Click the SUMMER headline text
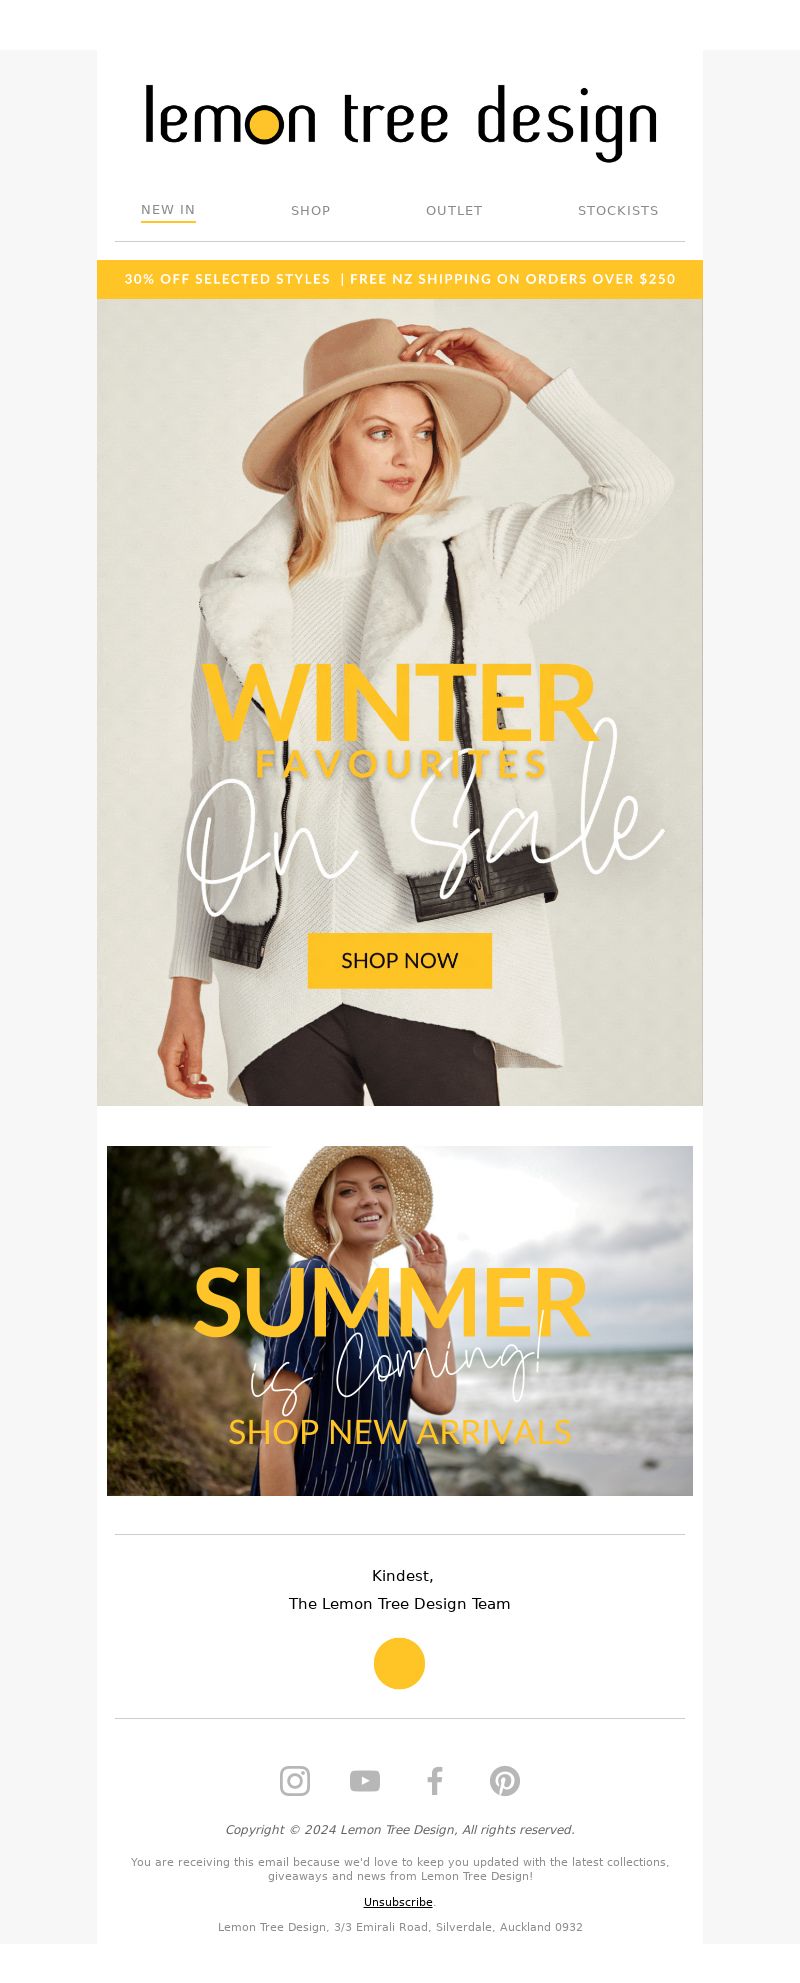Viewport: 800px width, 1983px height. click(391, 1302)
